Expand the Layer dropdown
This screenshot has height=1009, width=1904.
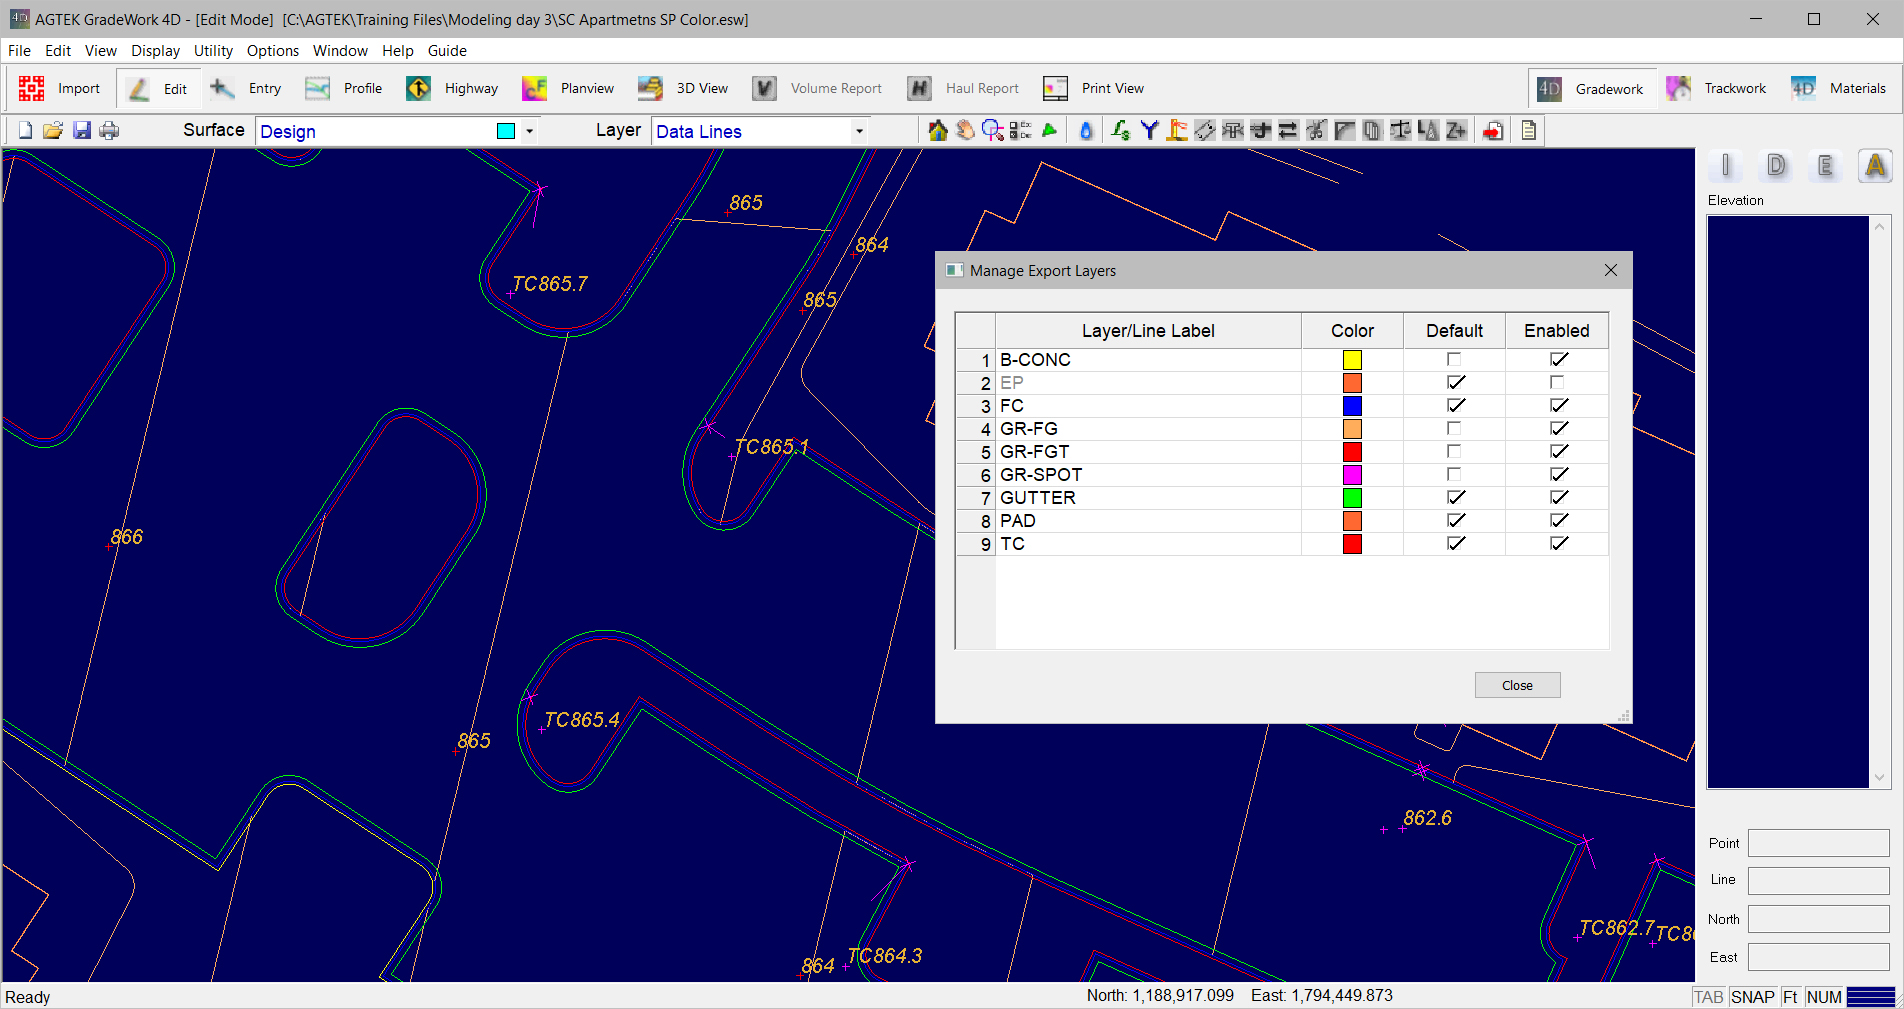[858, 131]
